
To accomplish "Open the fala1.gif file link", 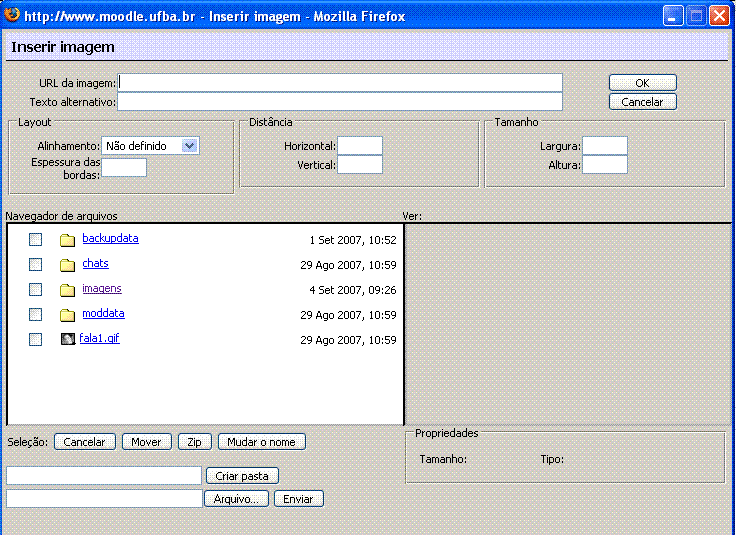I will pyautogui.click(x=99, y=339).
